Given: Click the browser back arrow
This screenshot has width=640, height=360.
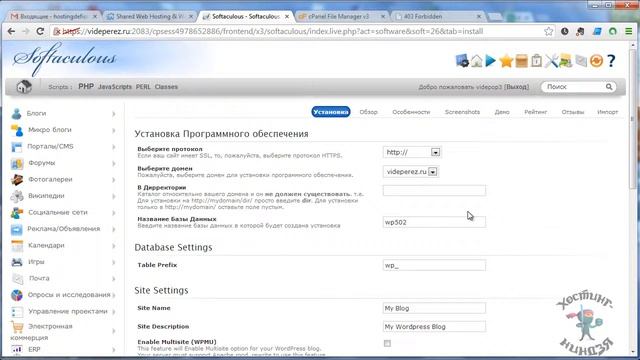Looking at the screenshot, I should (11, 31).
